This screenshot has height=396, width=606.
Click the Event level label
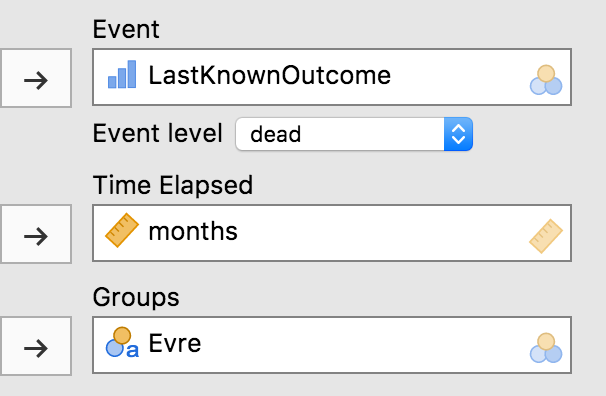coord(158,133)
